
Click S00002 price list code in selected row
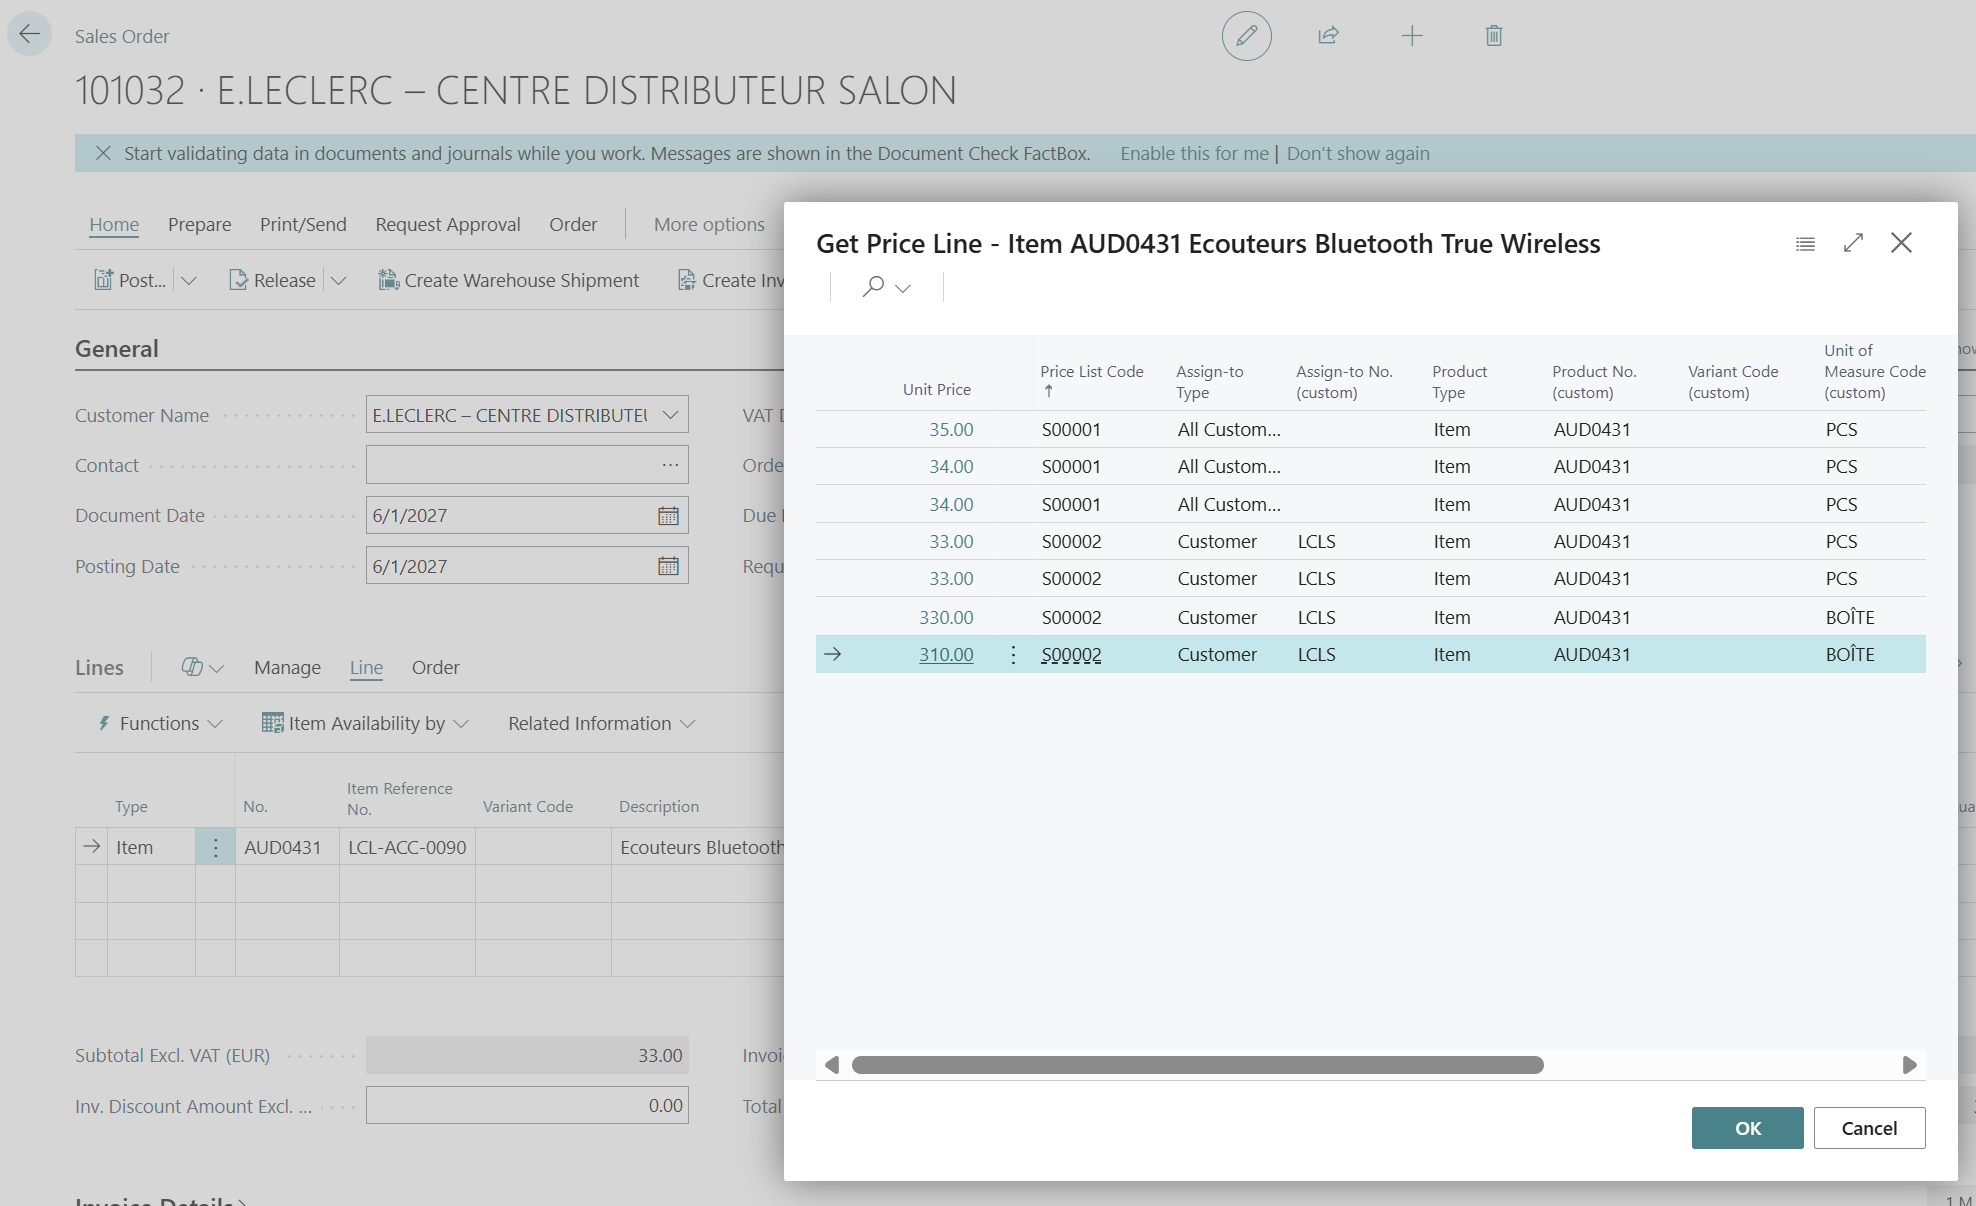[x=1071, y=655]
